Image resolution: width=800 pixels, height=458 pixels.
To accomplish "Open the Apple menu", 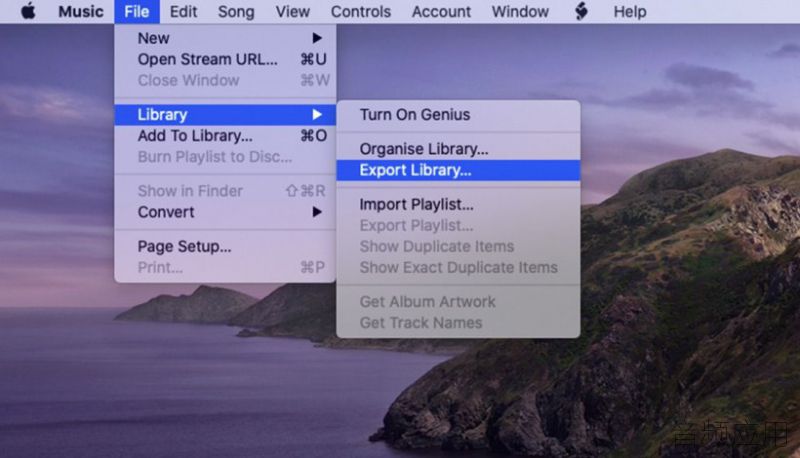I will [28, 11].
